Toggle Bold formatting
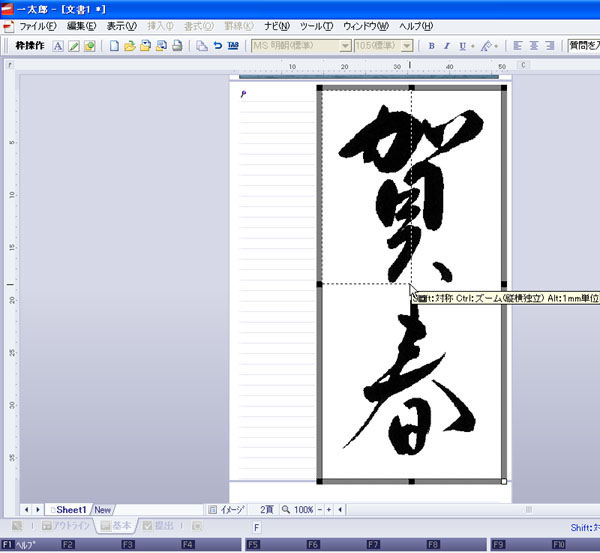 pyautogui.click(x=431, y=46)
